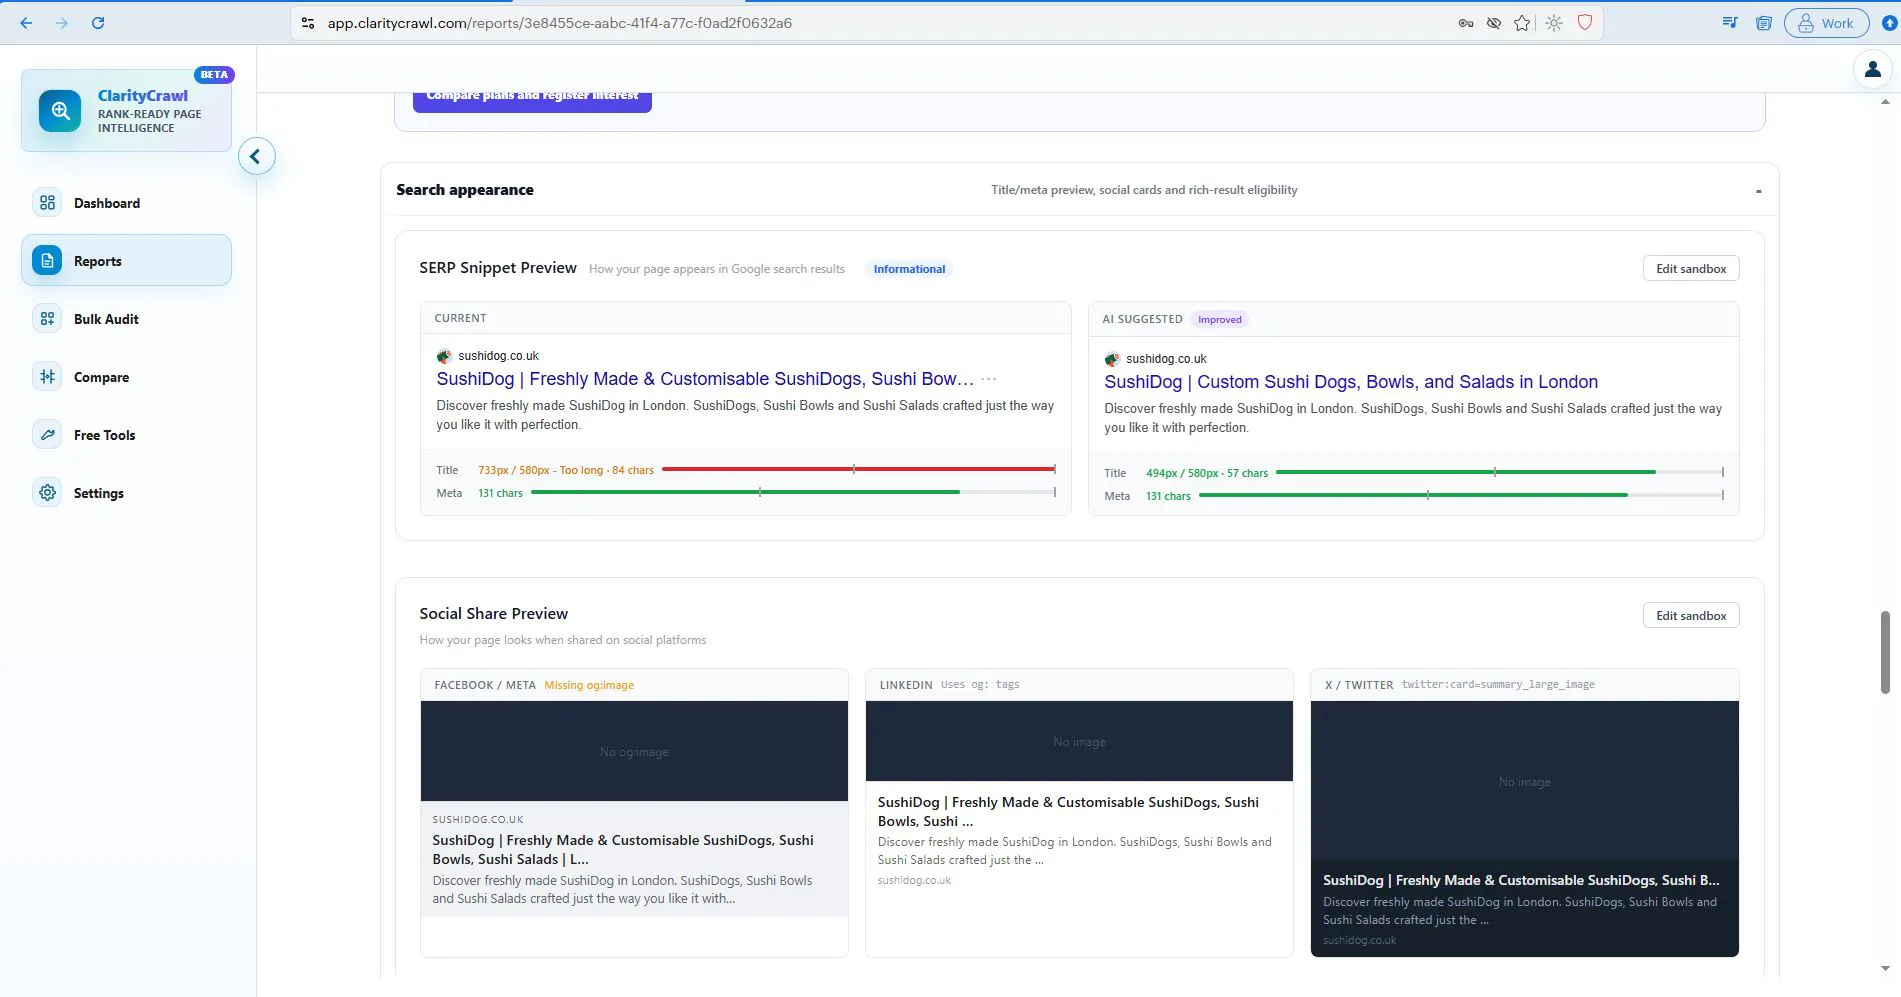Click Edit sandbox for Social Share Preview
Viewport: 1901px width, 997px height.
(x=1690, y=615)
